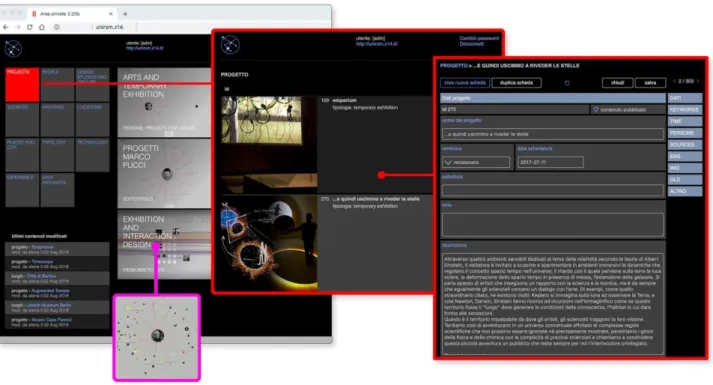Open the DATA INSTANCES tile
This screenshot has width=713, height=385.
click(x=57, y=190)
